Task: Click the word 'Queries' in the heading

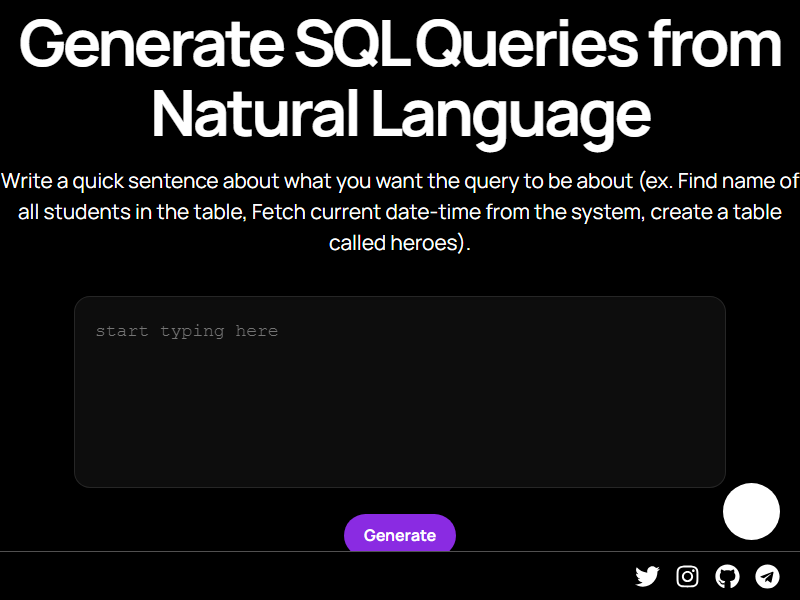Action: click(x=530, y=45)
